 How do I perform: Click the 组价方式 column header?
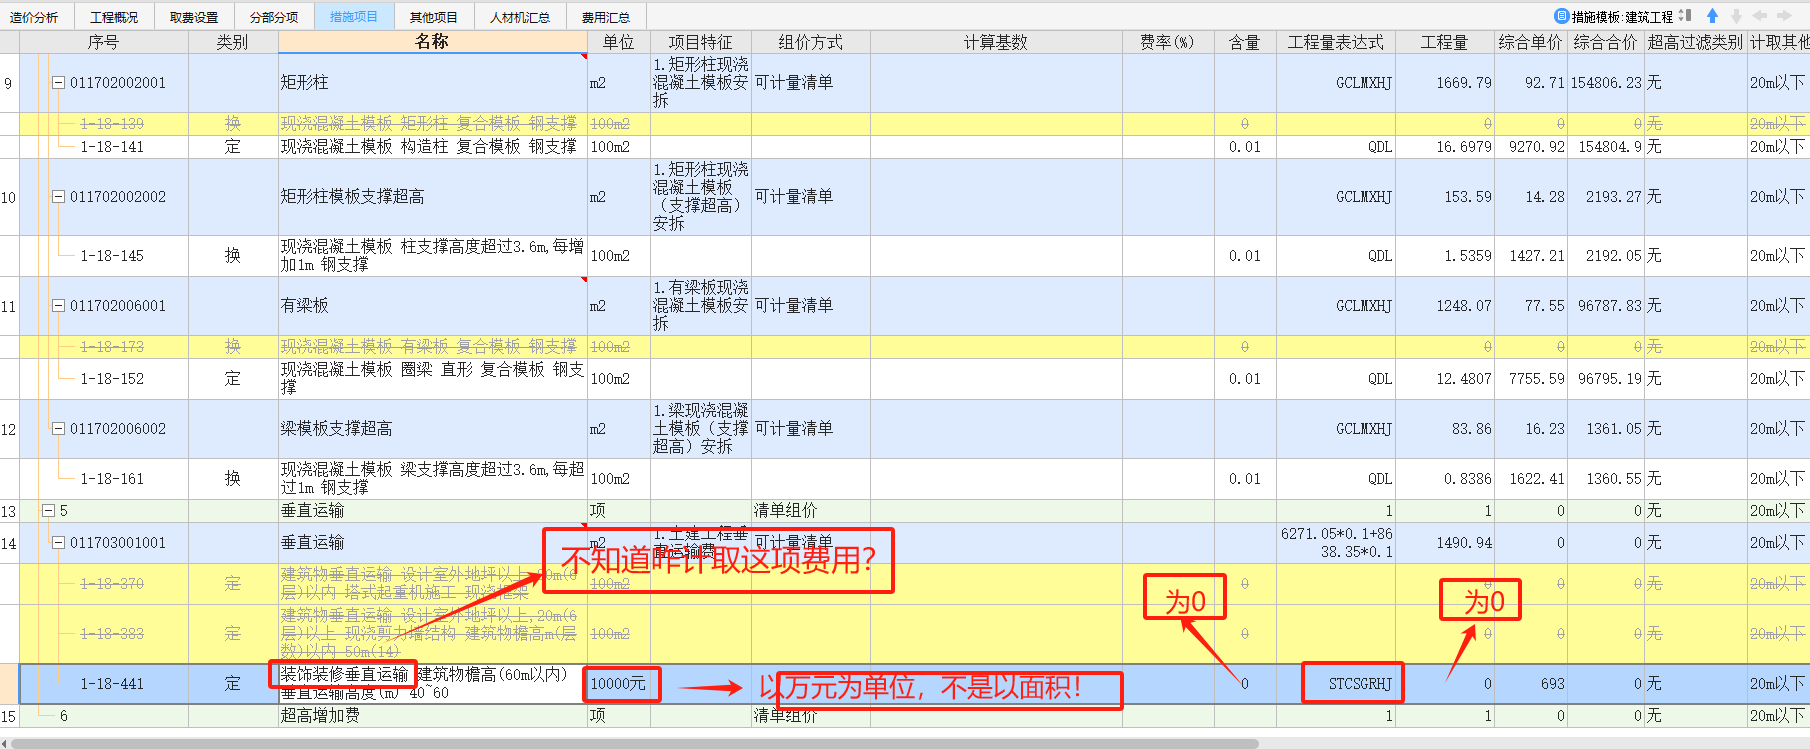(x=811, y=42)
